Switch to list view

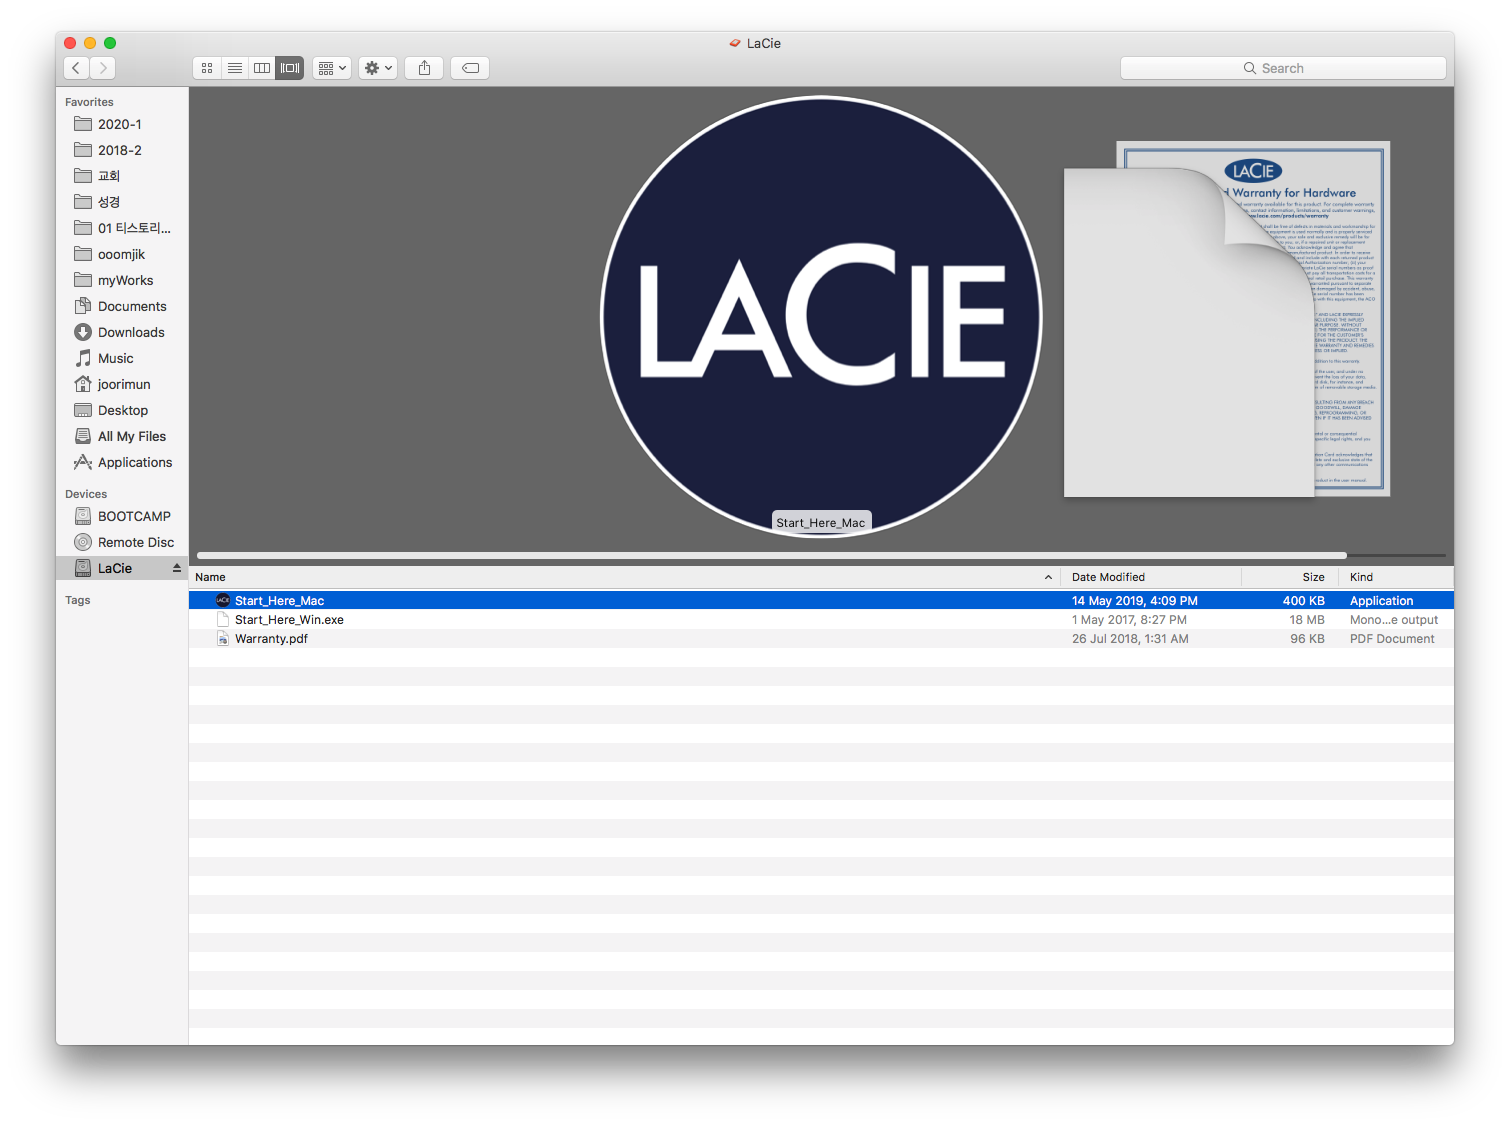point(235,68)
